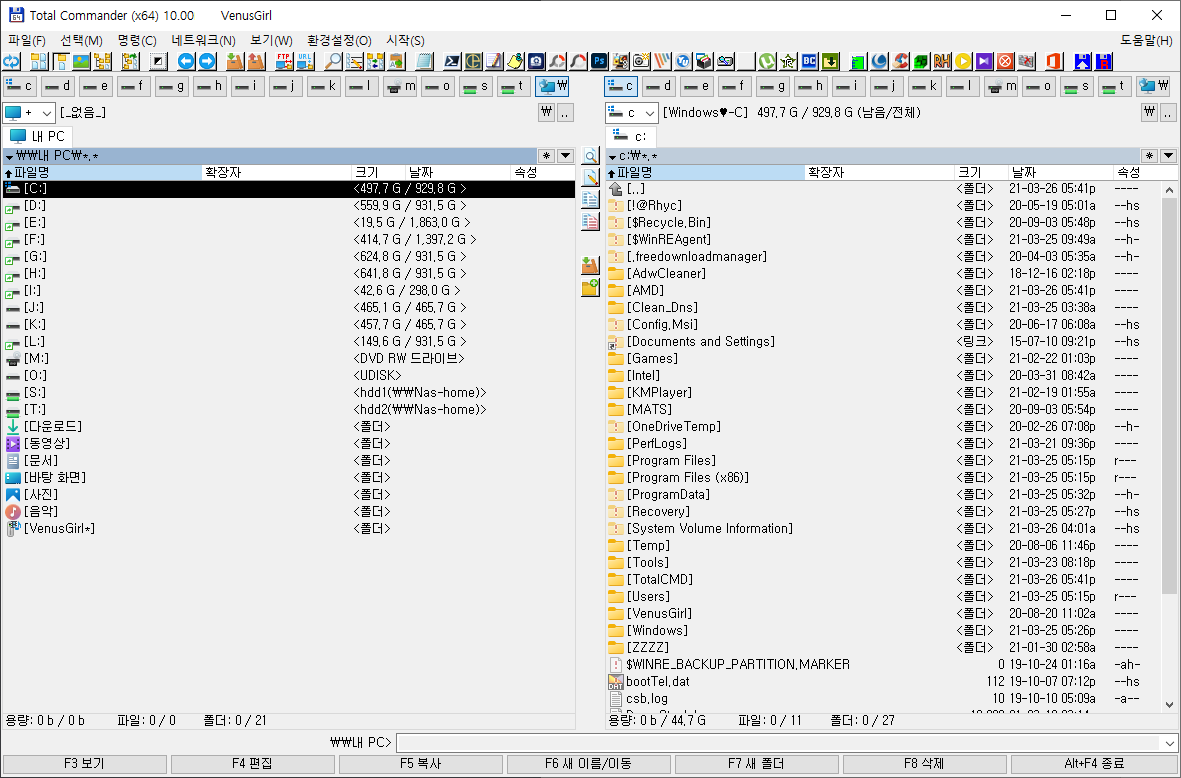Launch the magnifier Search files toolbar icon
The image size is (1181, 778).
(x=333, y=62)
